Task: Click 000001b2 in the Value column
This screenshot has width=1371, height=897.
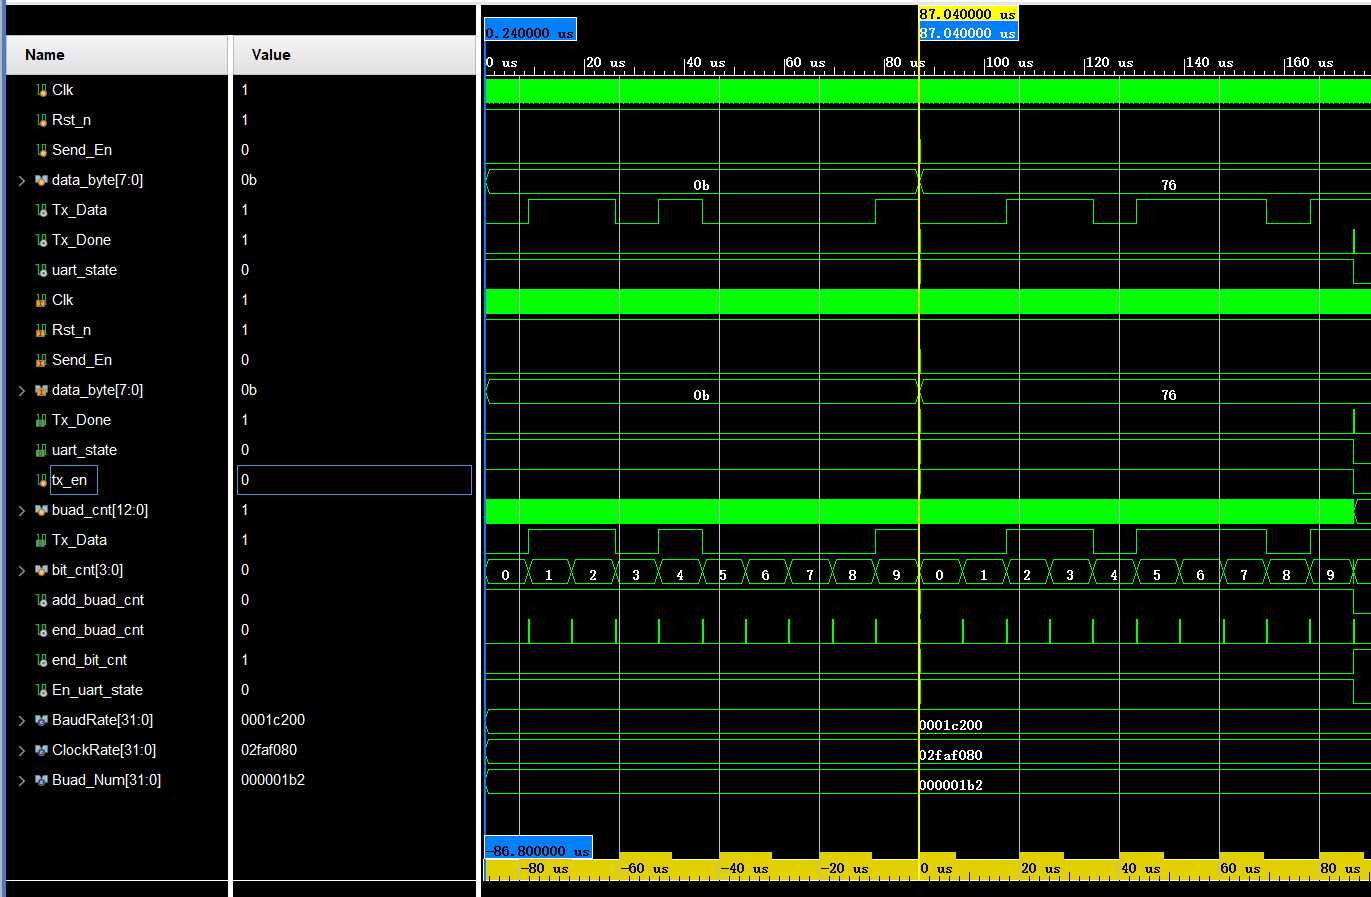Action: point(273,780)
